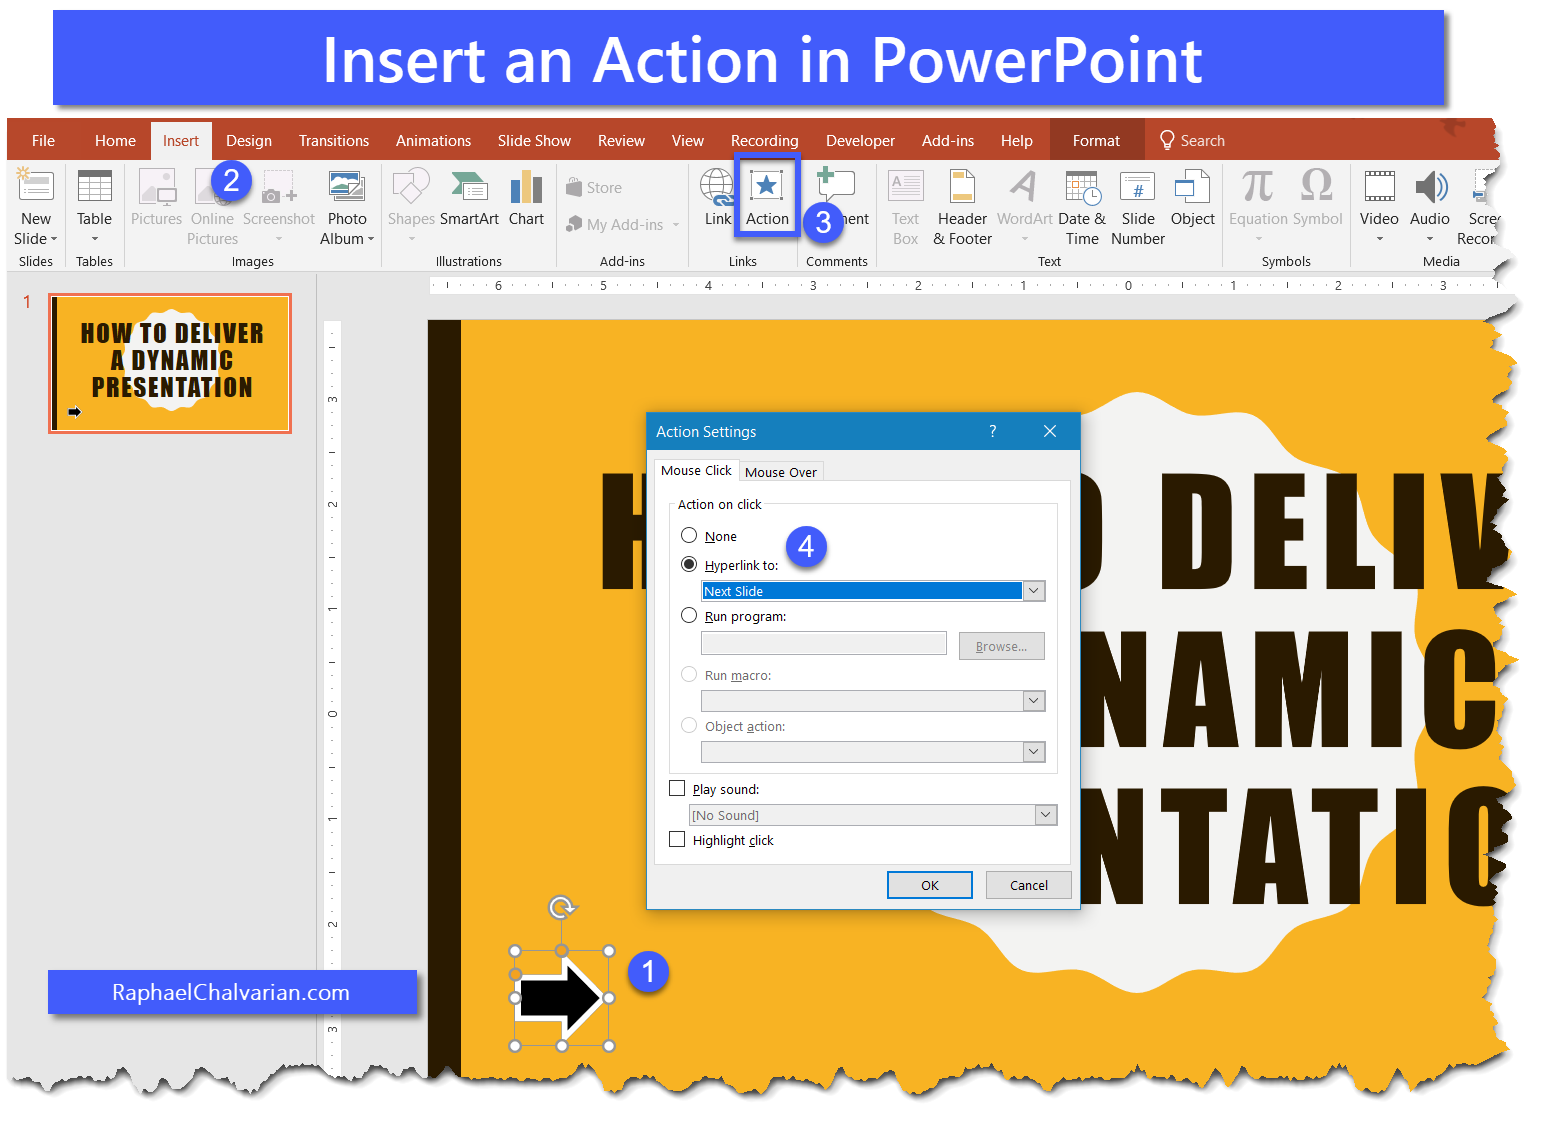Select the Run program radio option

tap(689, 615)
